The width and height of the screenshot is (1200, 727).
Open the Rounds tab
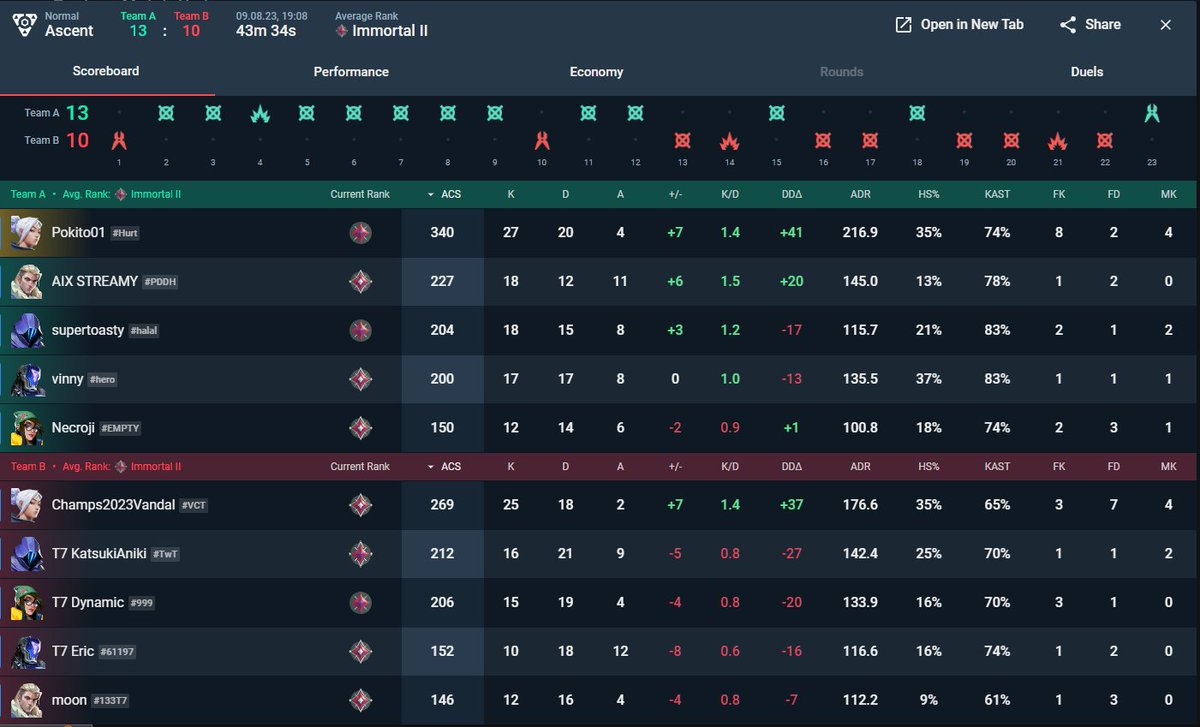(841, 72)
